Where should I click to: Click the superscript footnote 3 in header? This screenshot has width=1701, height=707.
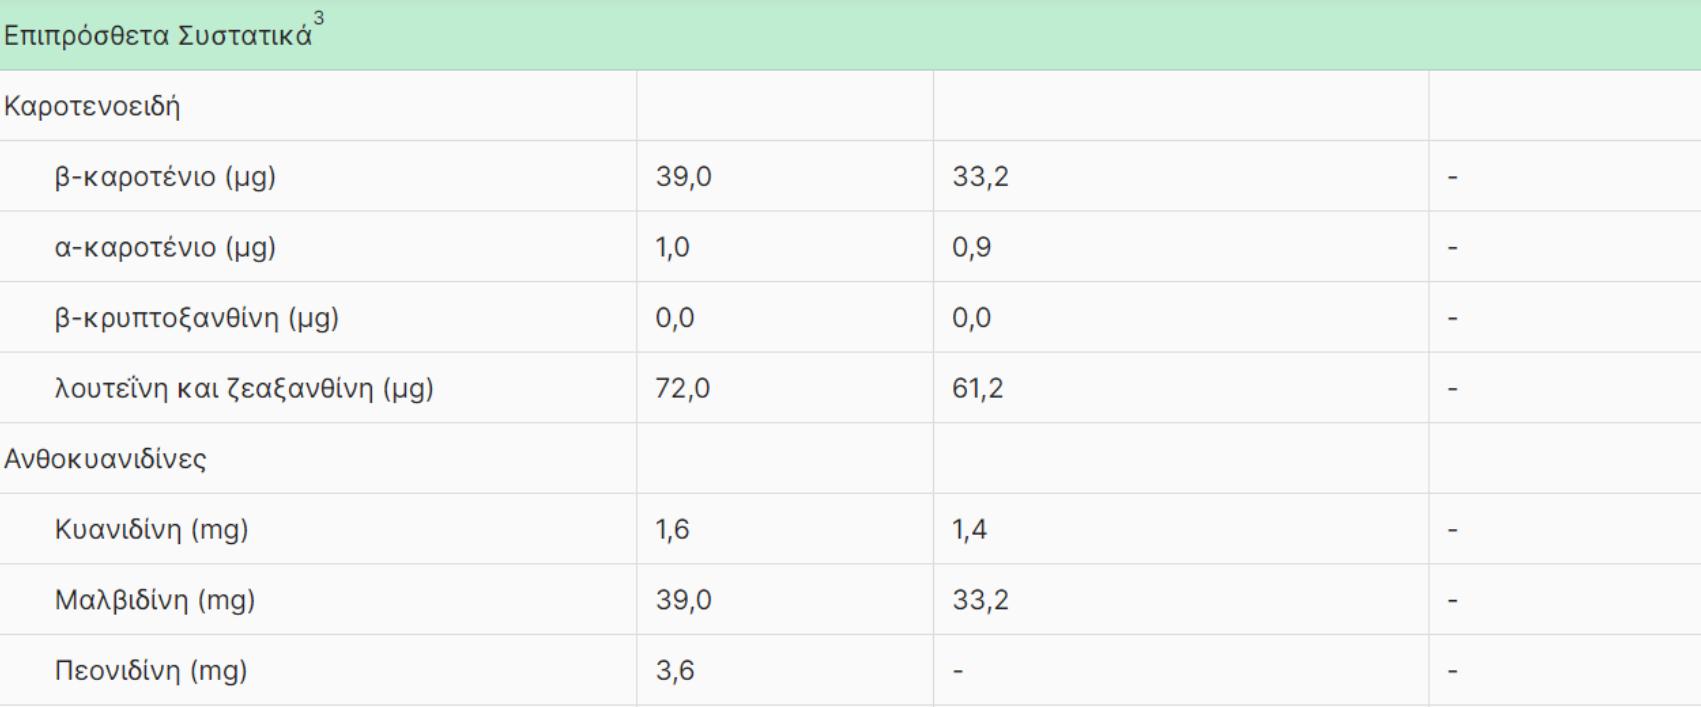click(x=319, y=19)
